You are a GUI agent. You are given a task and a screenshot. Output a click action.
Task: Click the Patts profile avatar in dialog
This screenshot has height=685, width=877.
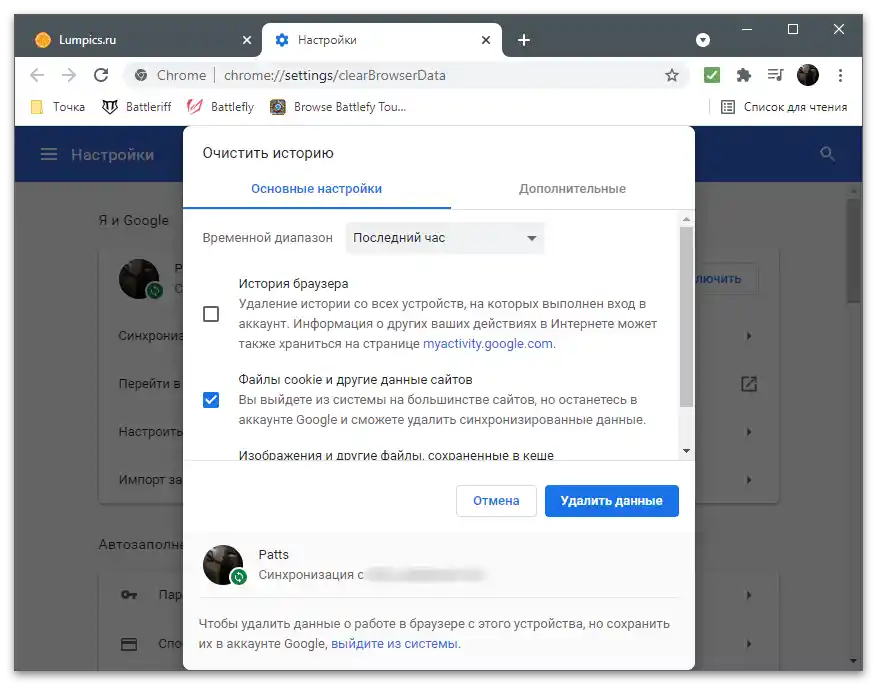click(x=224, y=565)
